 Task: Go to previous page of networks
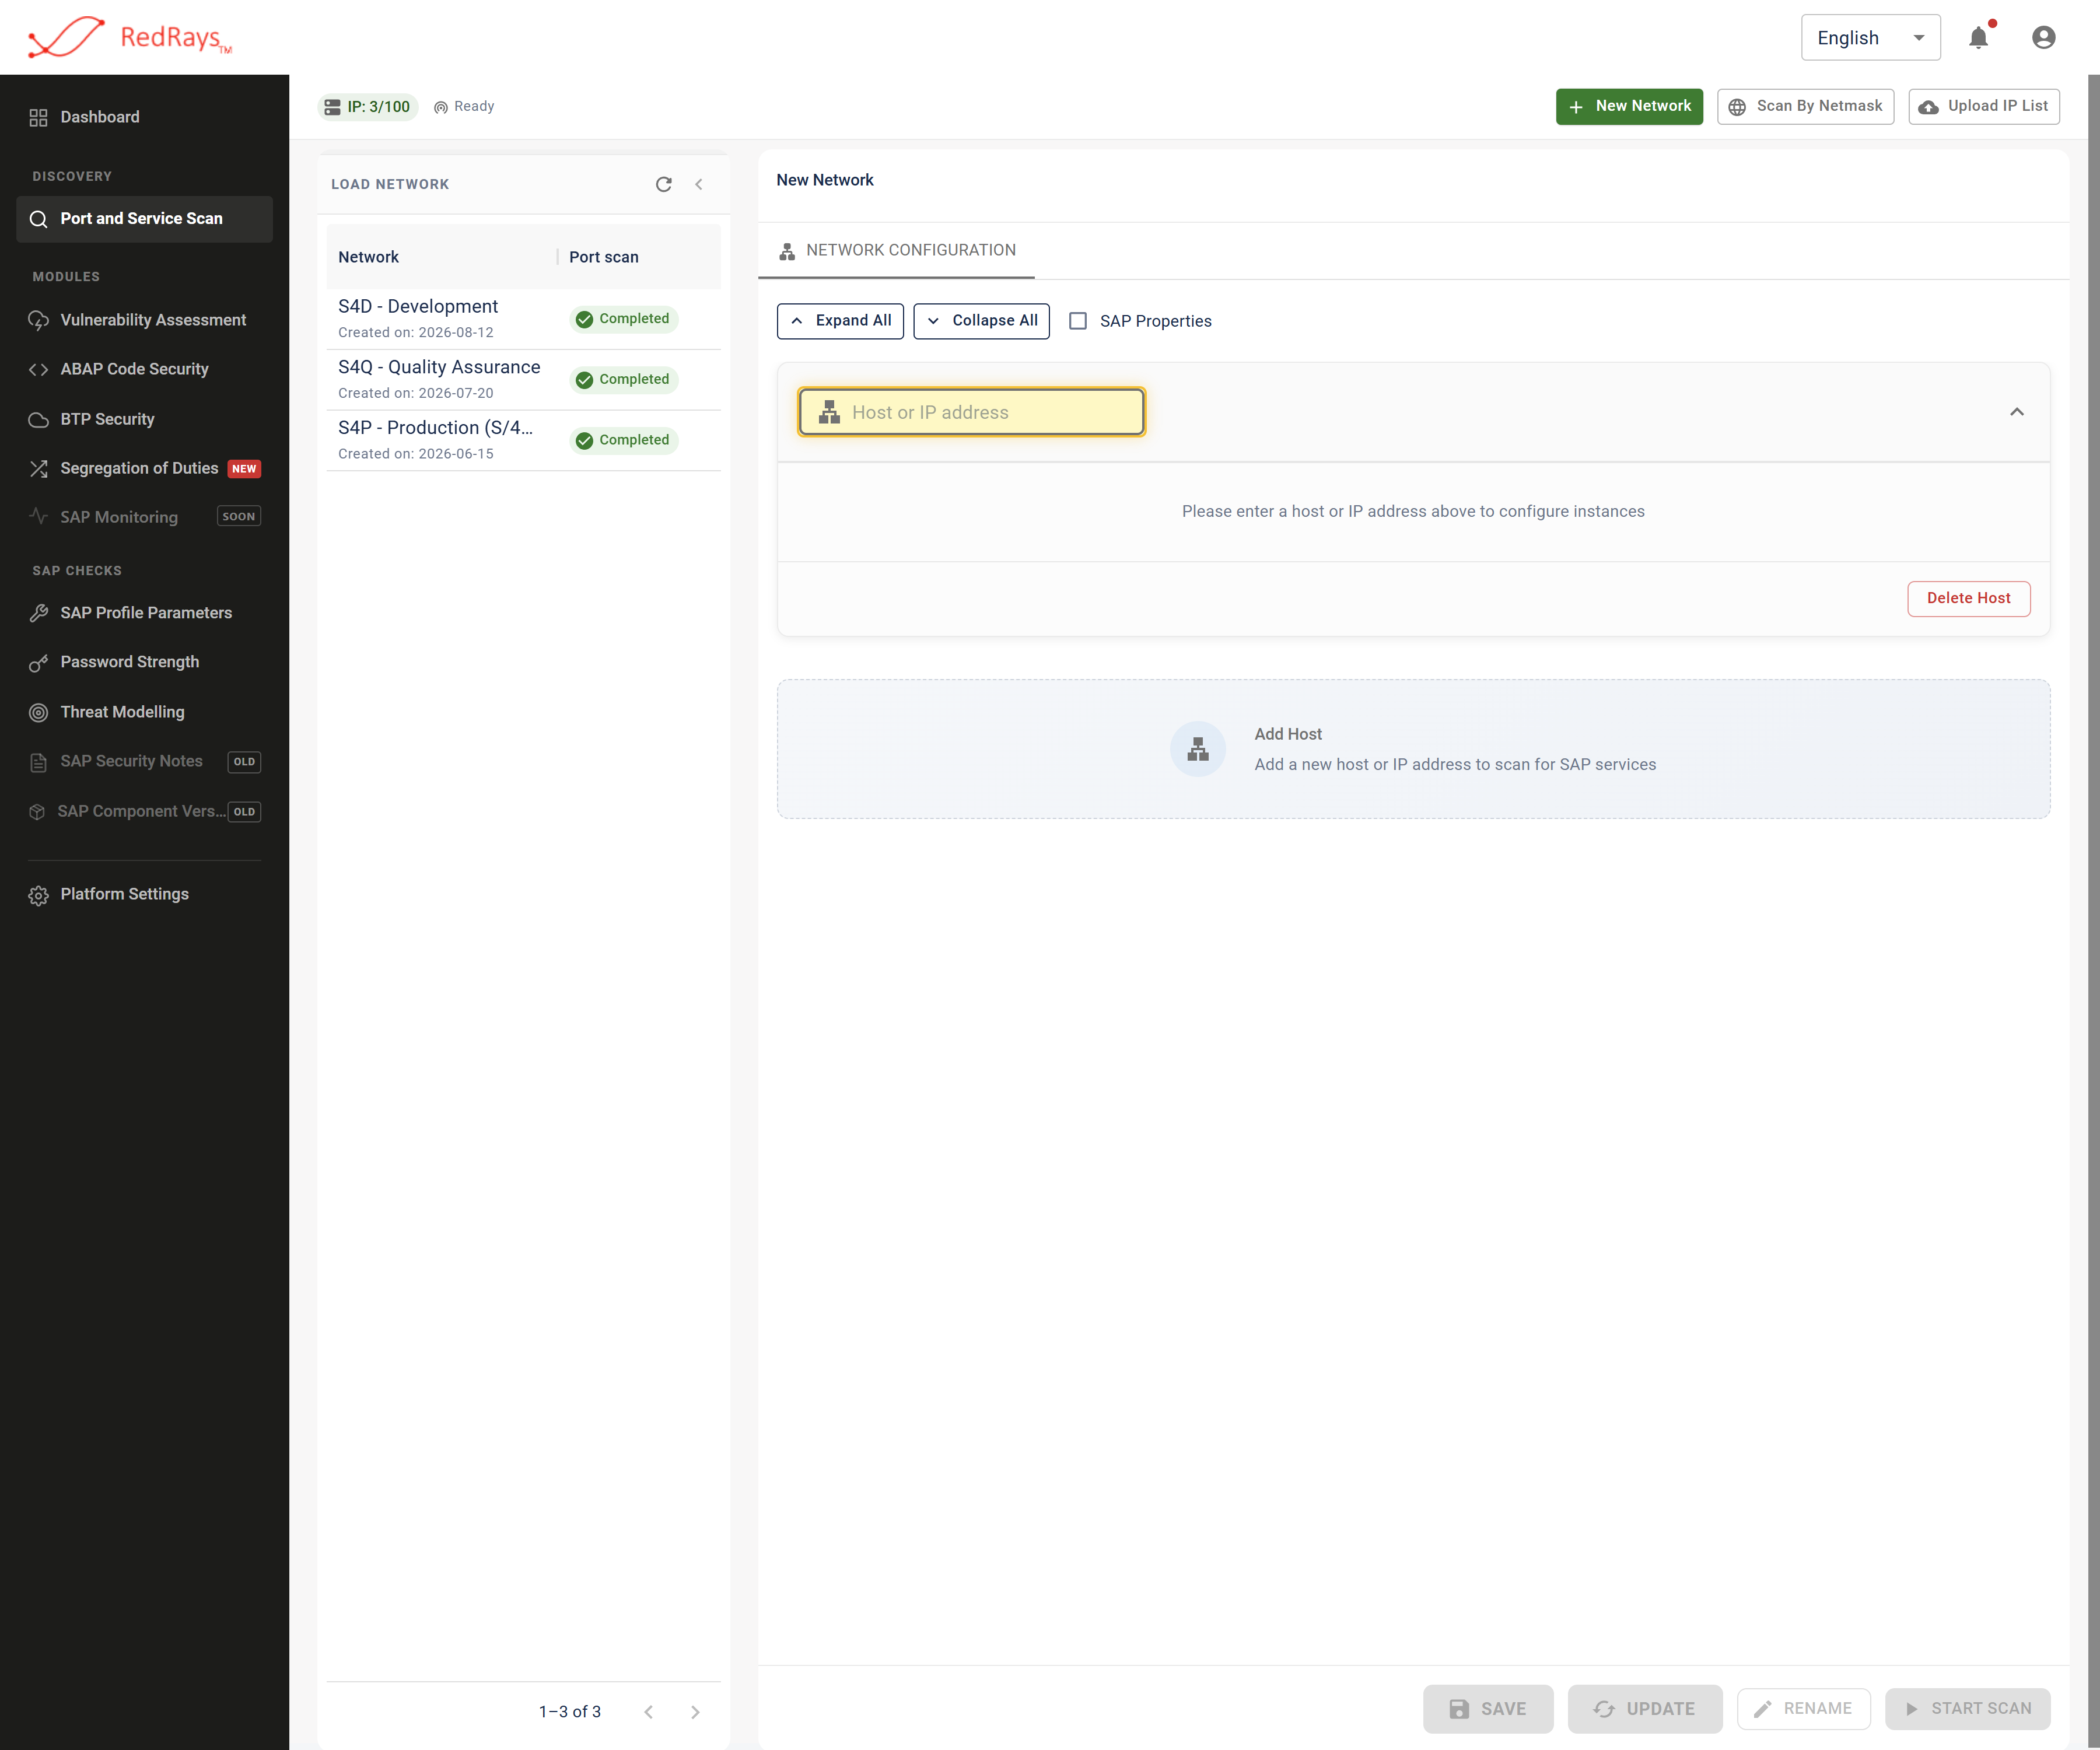pyautogui.click(x=648, y=1712)
